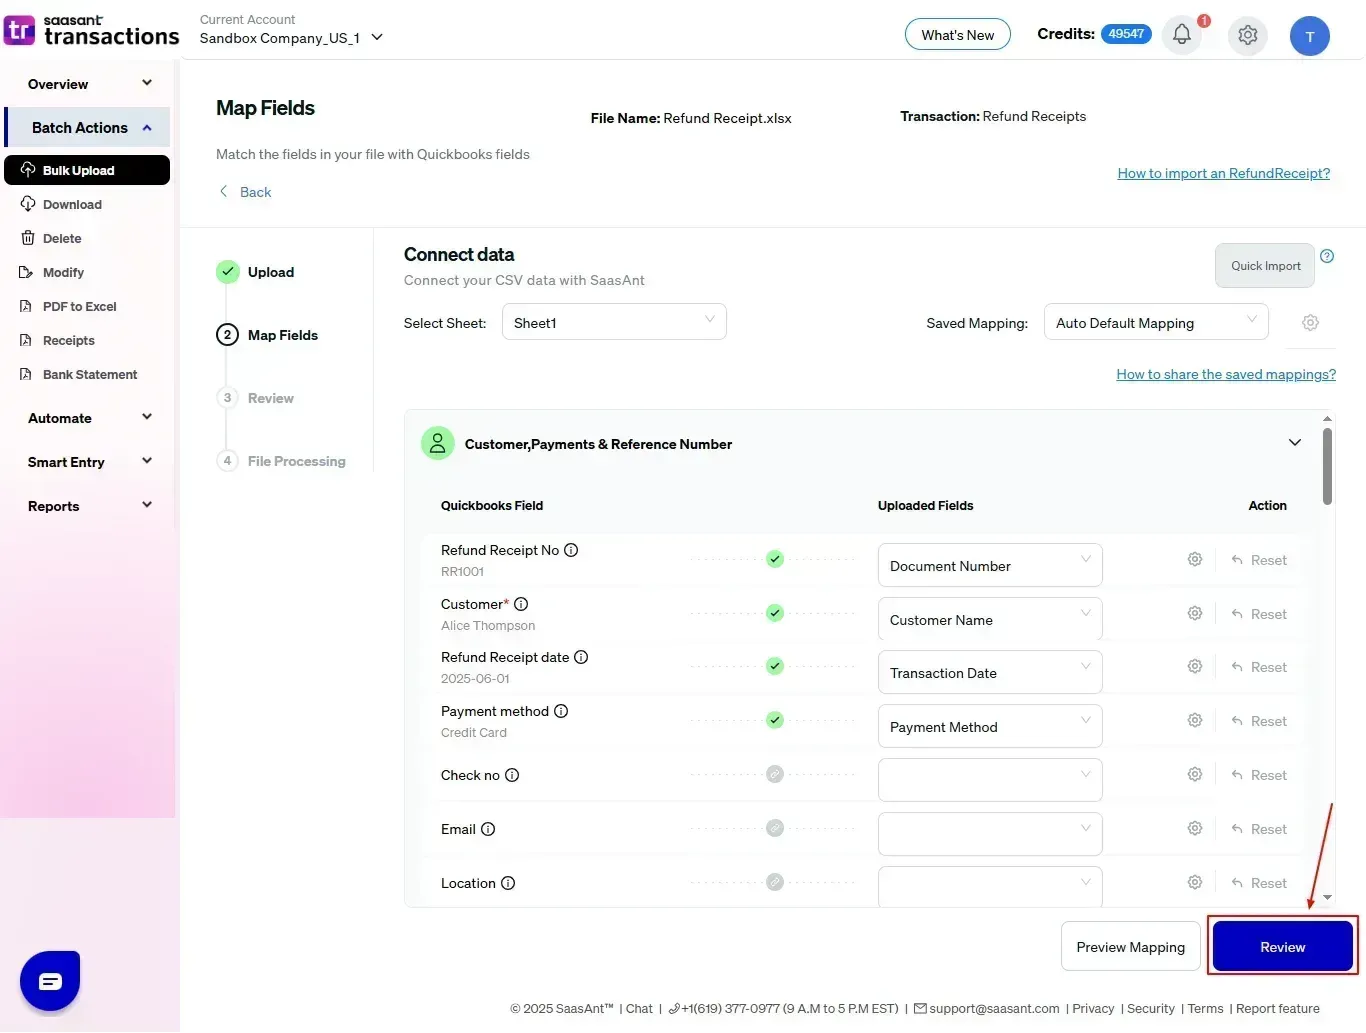
Task: Open How to import a RefundReceipt link
Action: [1223, 173]
